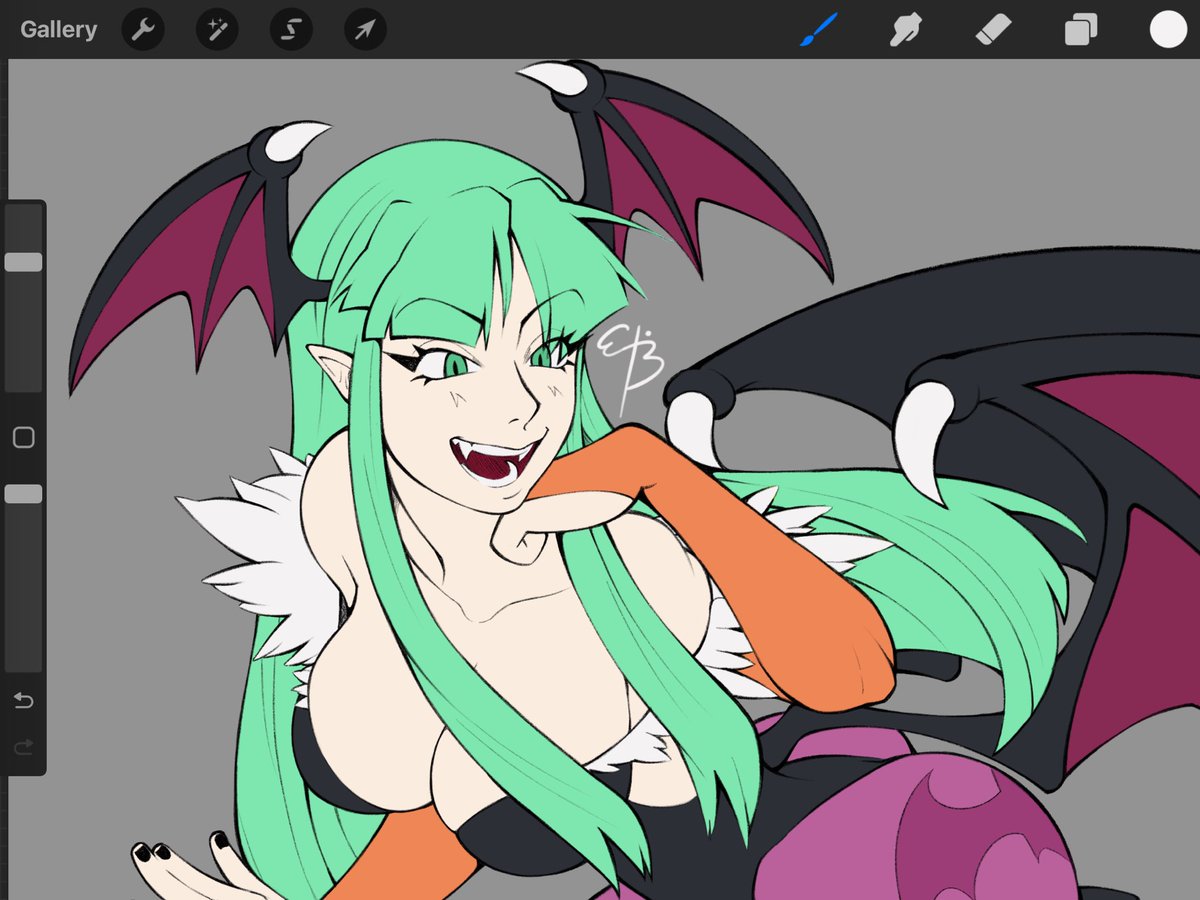Open the Adjustments magic wand menu
This screenshot has width=1200, height=900.
(217, 30)
